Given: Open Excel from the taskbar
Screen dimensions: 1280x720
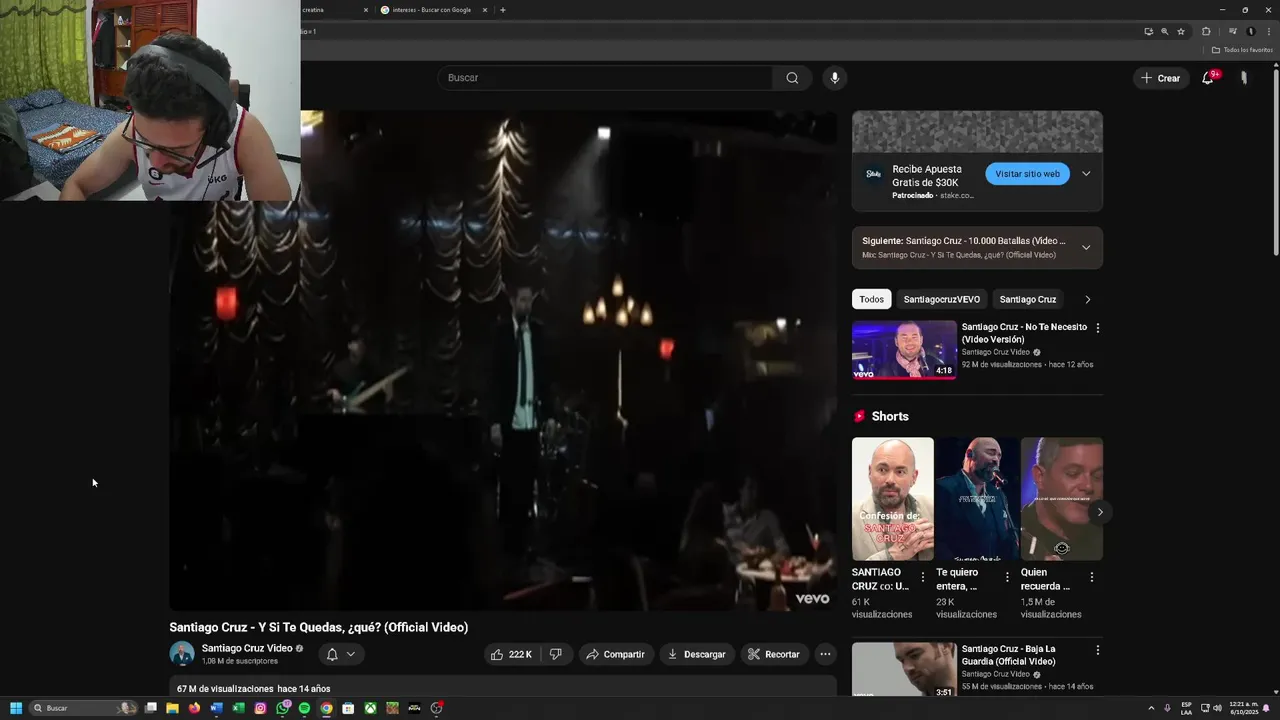Looking at the screenshot, I should (x=238, y=708).
